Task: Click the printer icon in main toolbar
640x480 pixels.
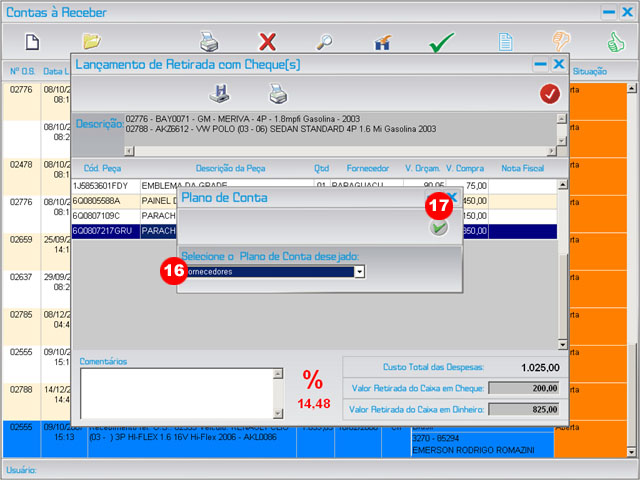Action: click(209, 42)
